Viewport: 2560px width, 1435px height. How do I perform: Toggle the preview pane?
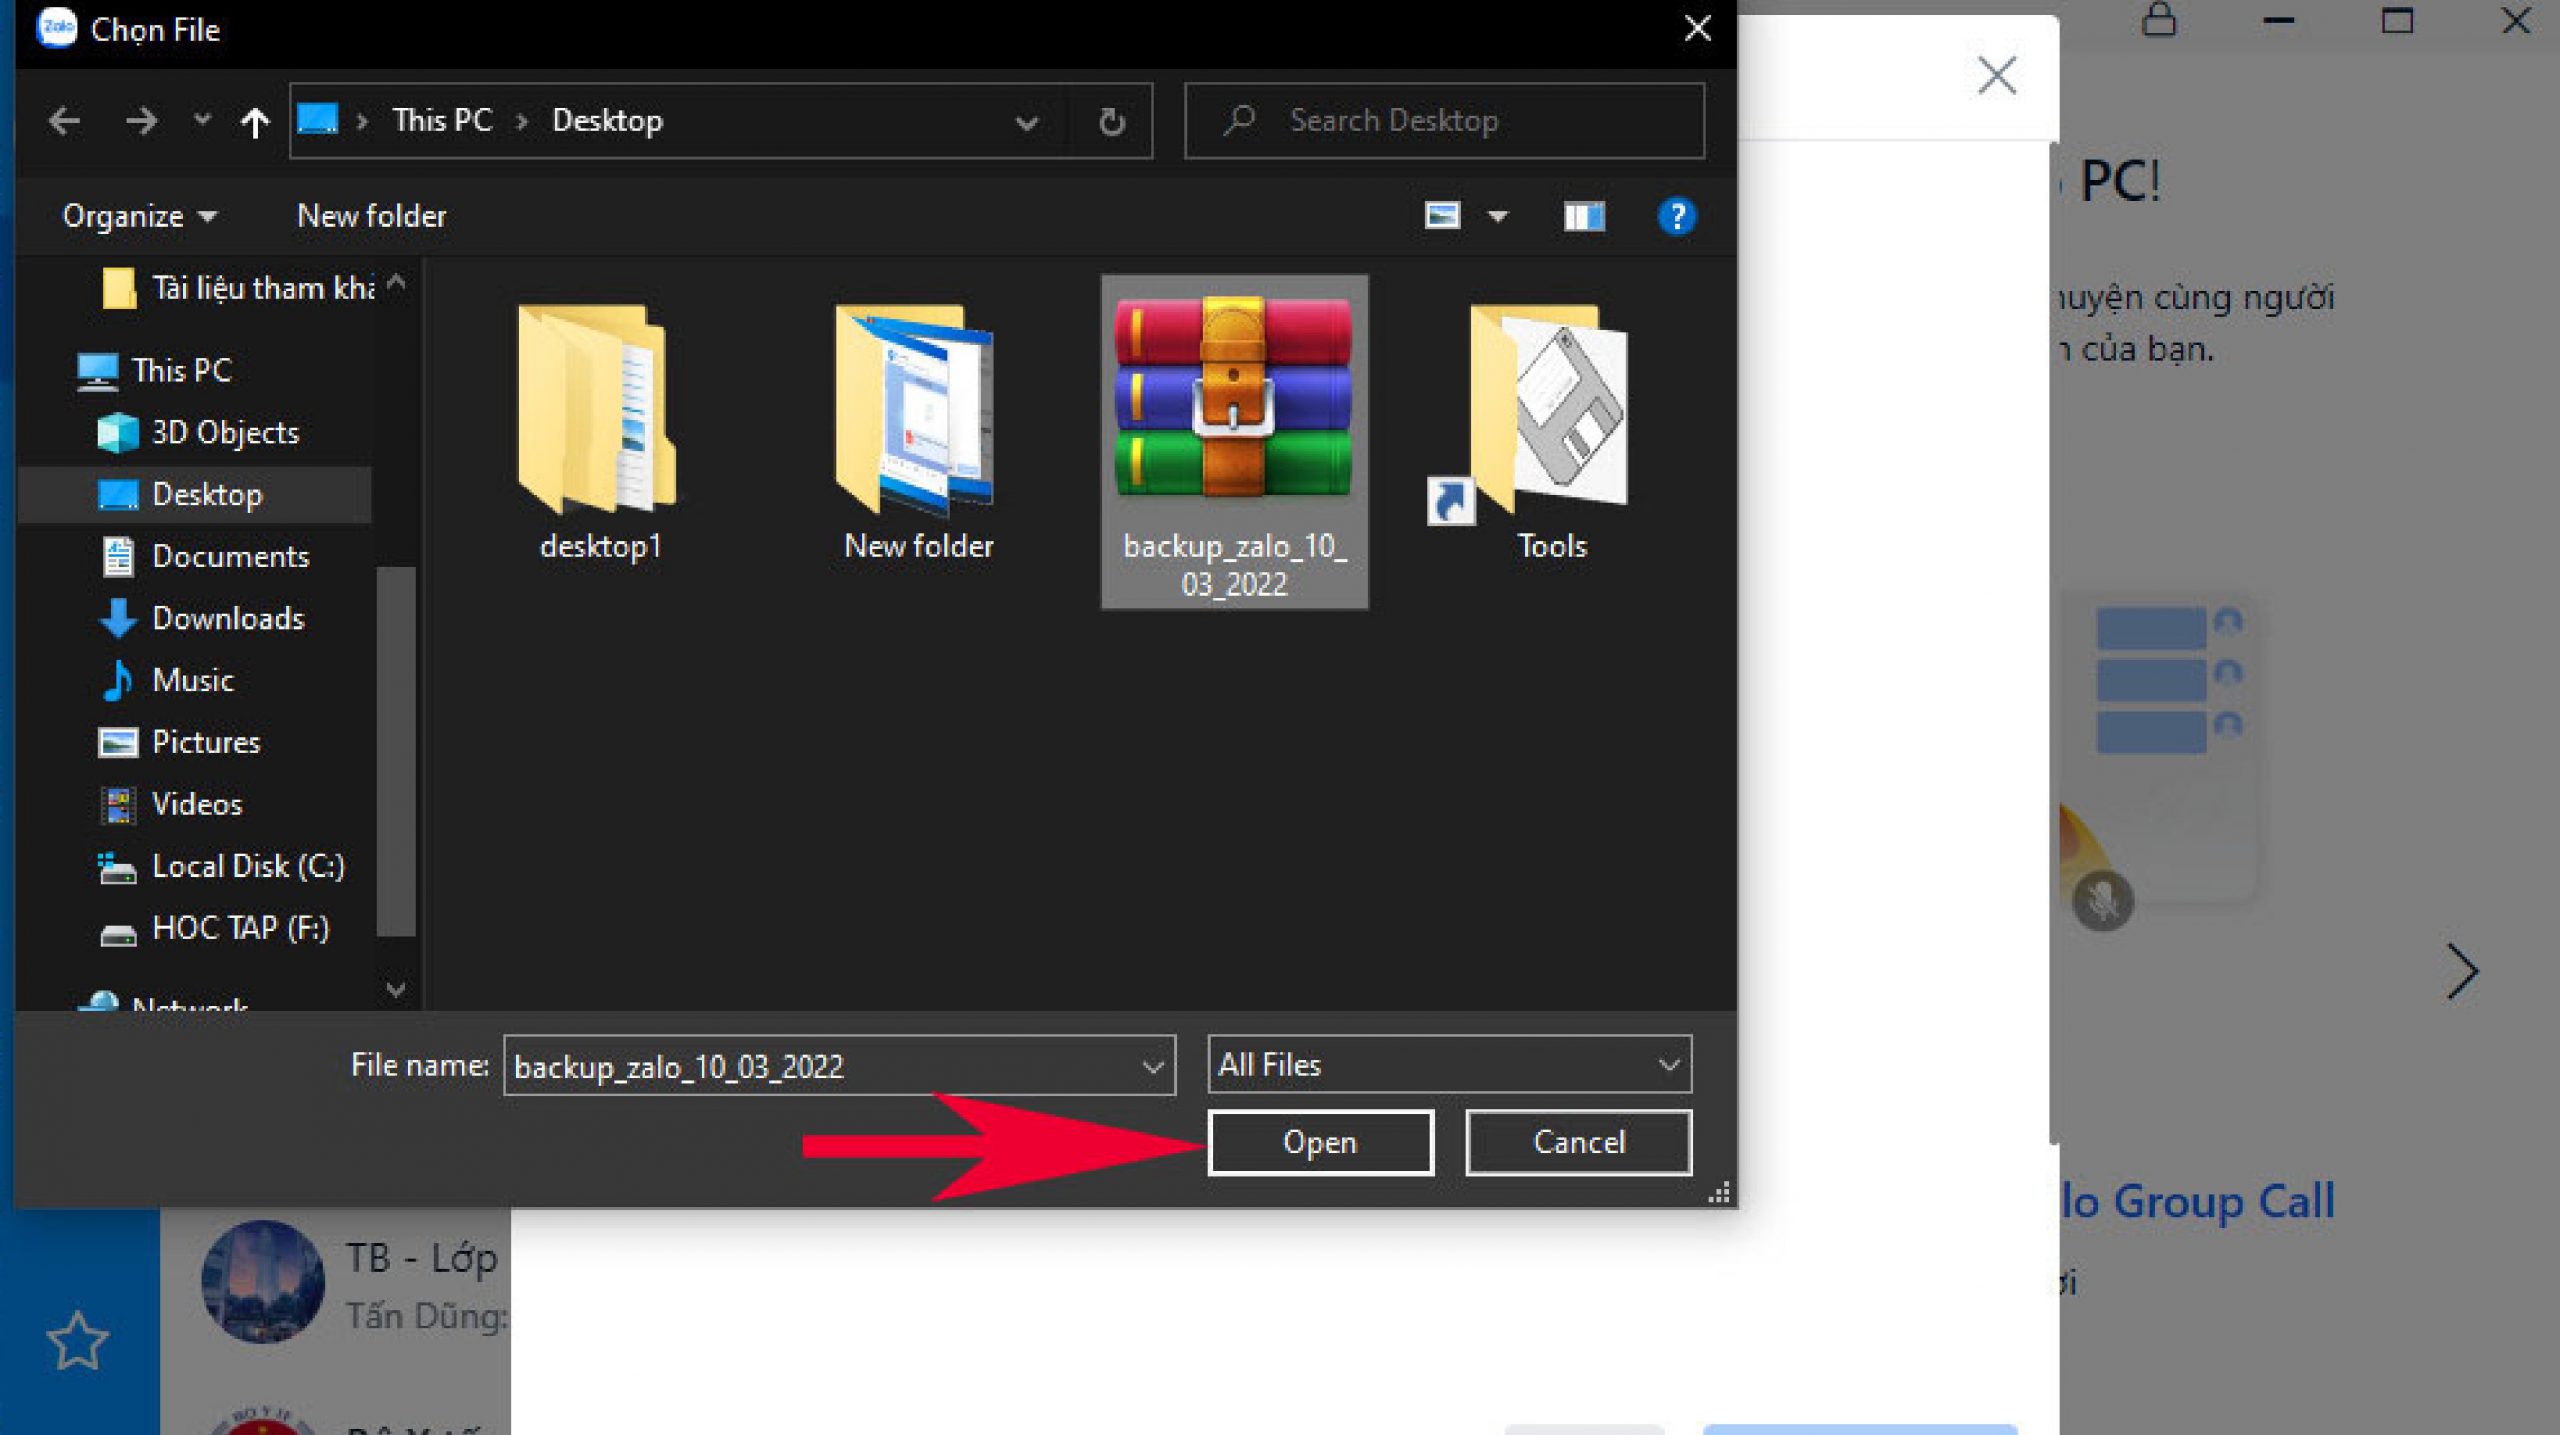click(1584, 216)
